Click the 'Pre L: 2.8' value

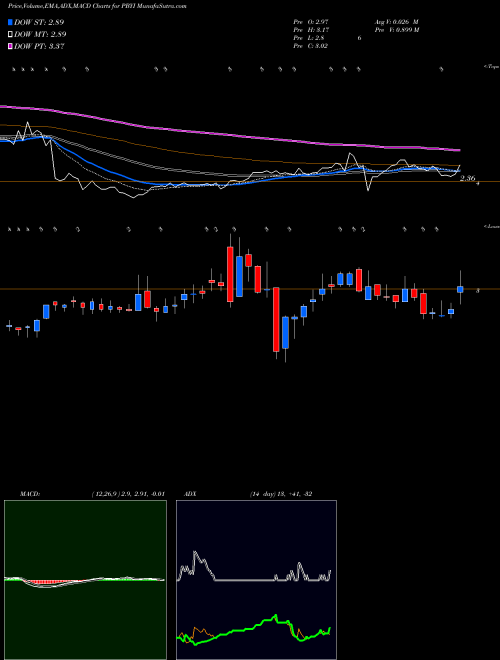(x=309, y=38)
